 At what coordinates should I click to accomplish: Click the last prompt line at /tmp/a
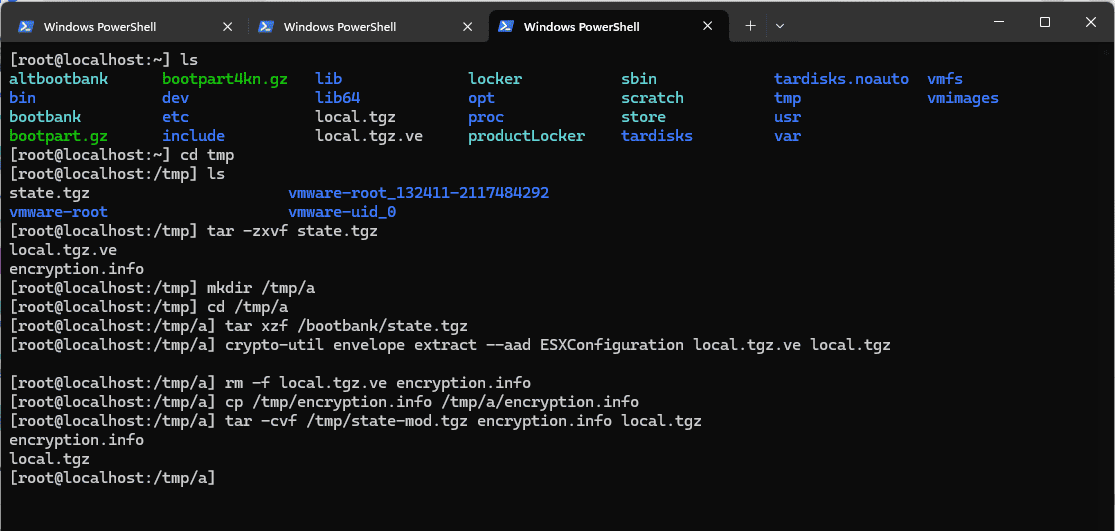click(112, 478)
